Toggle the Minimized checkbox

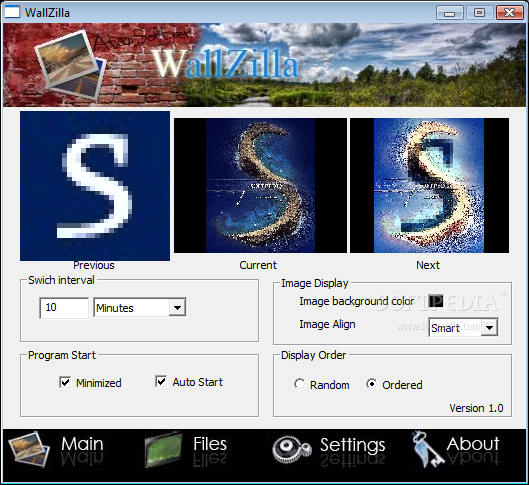point(65,382)
